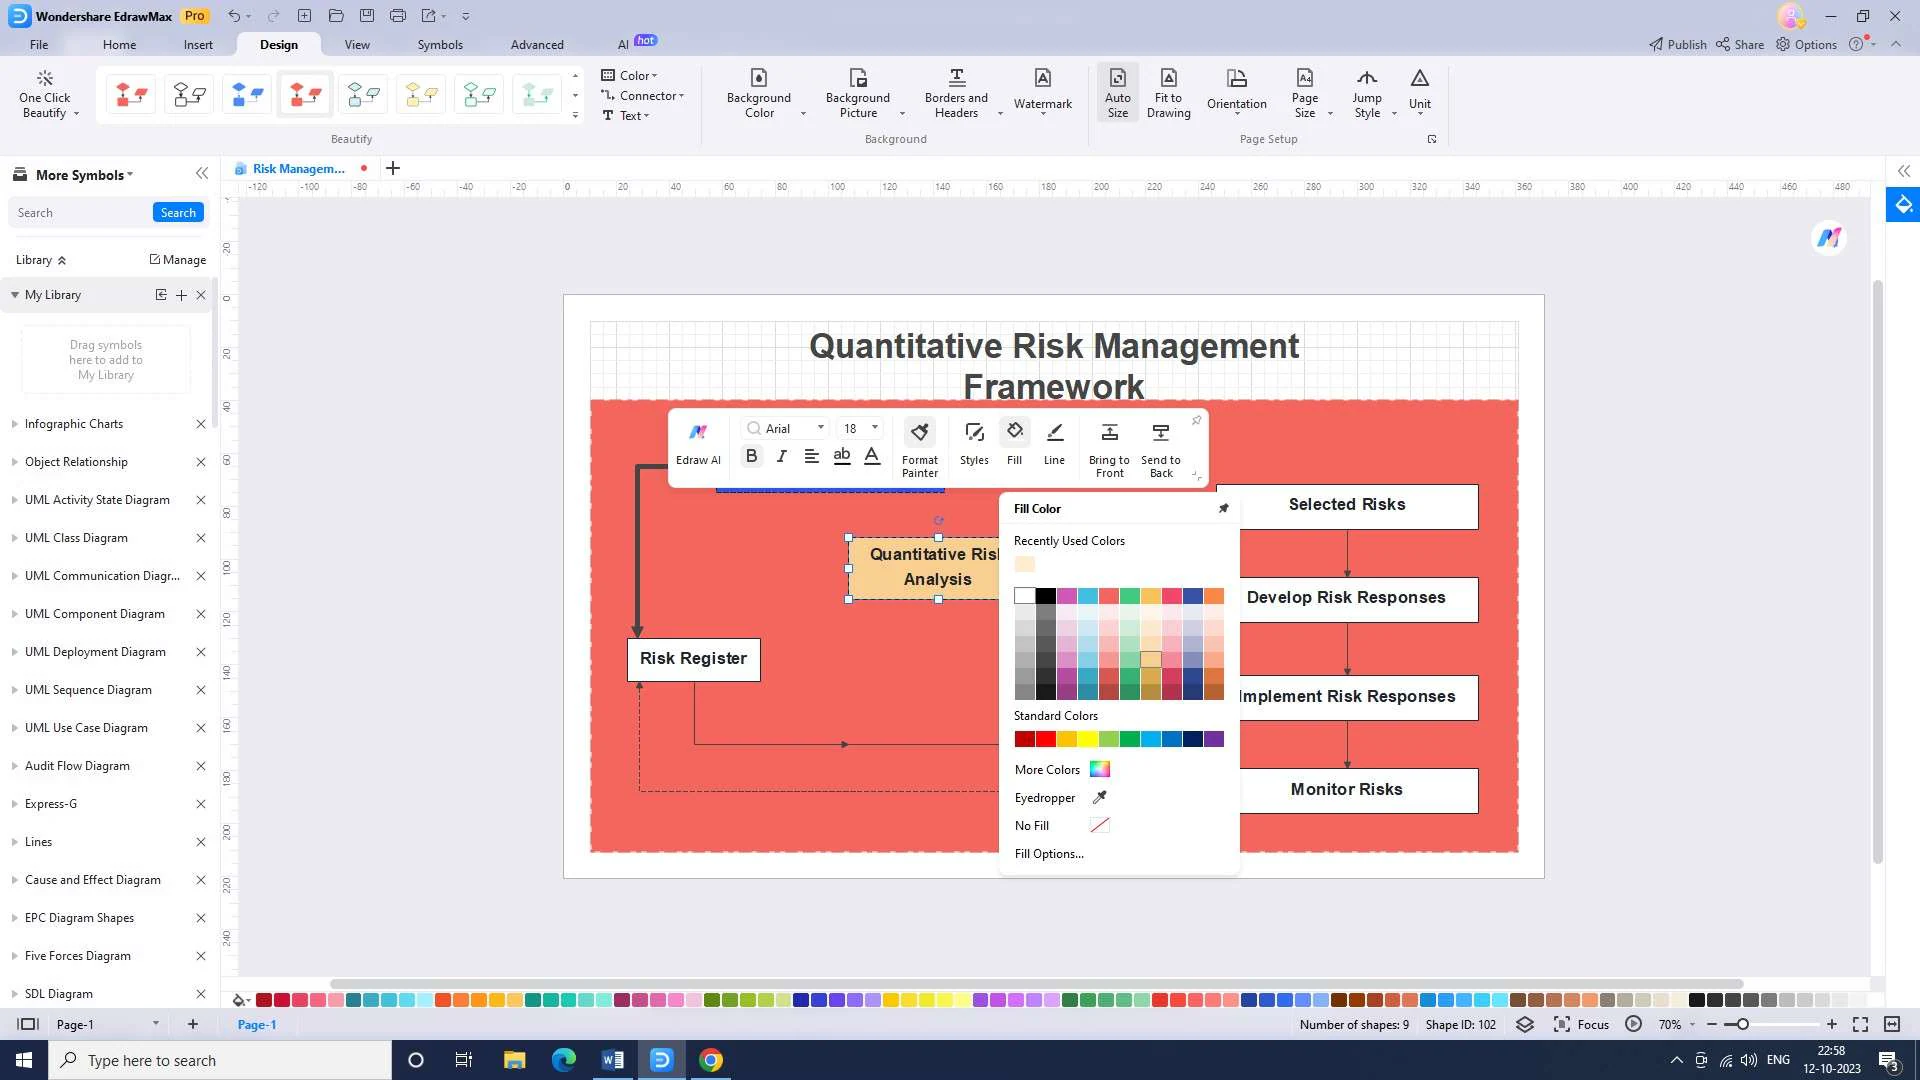Open the Symbols ribbon tab

[x=440, y=45]
